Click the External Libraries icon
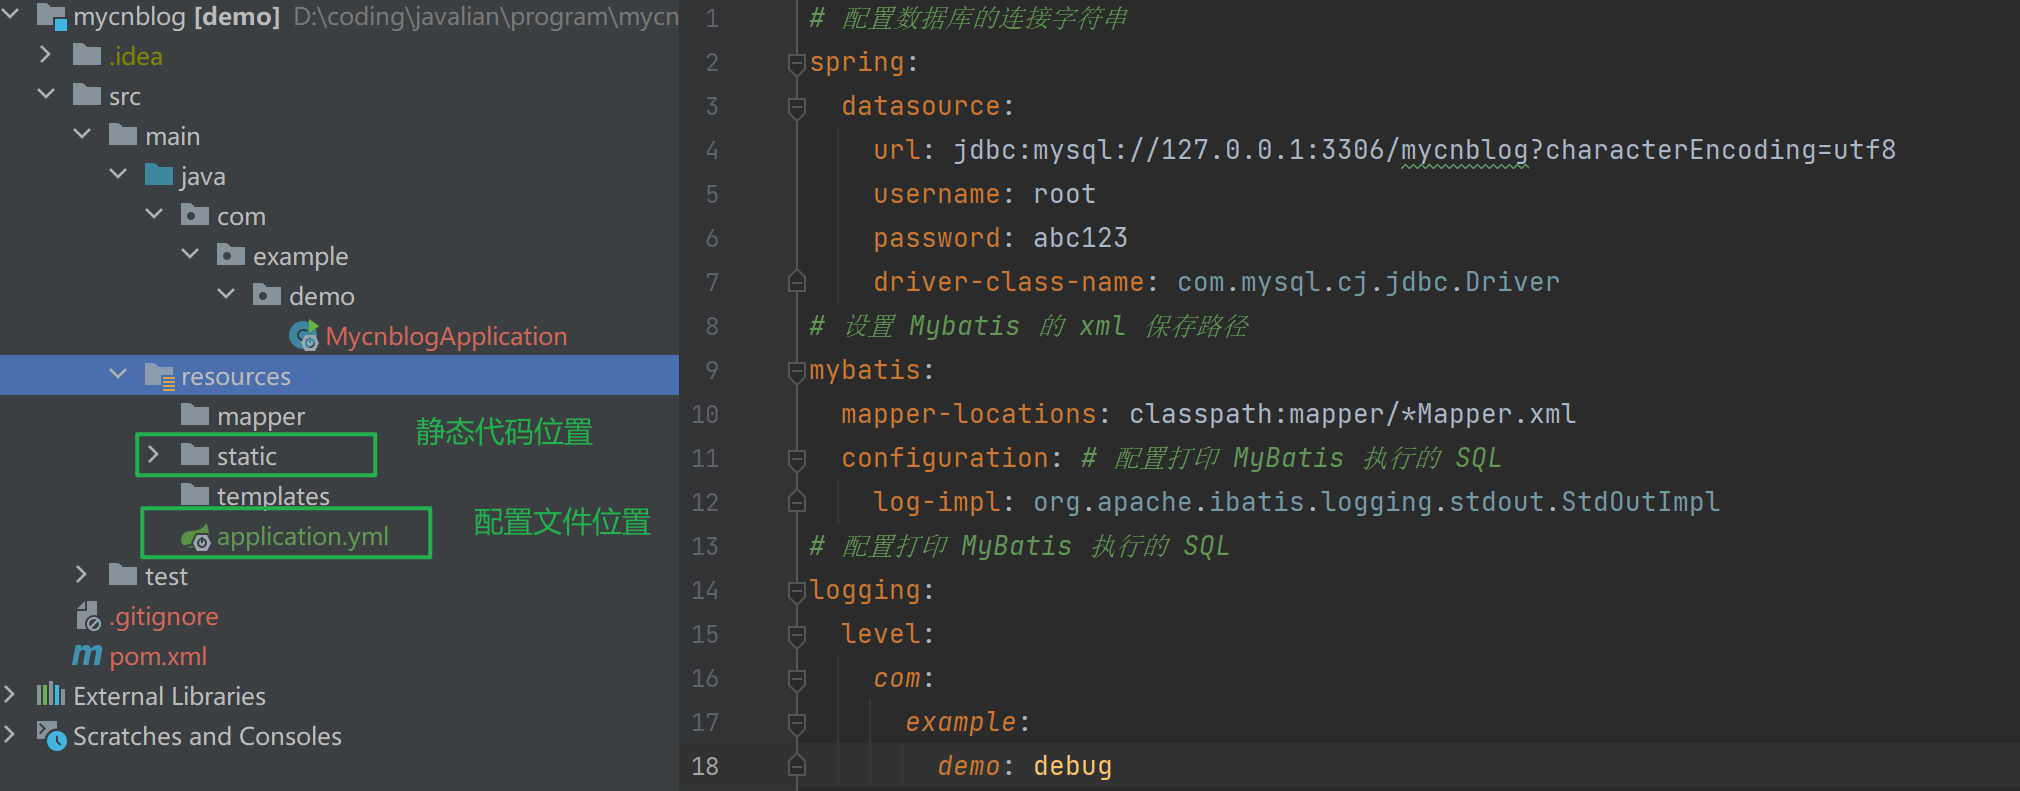The width and height of the screenshot is (2020, 791). click(x=51, y=694)
